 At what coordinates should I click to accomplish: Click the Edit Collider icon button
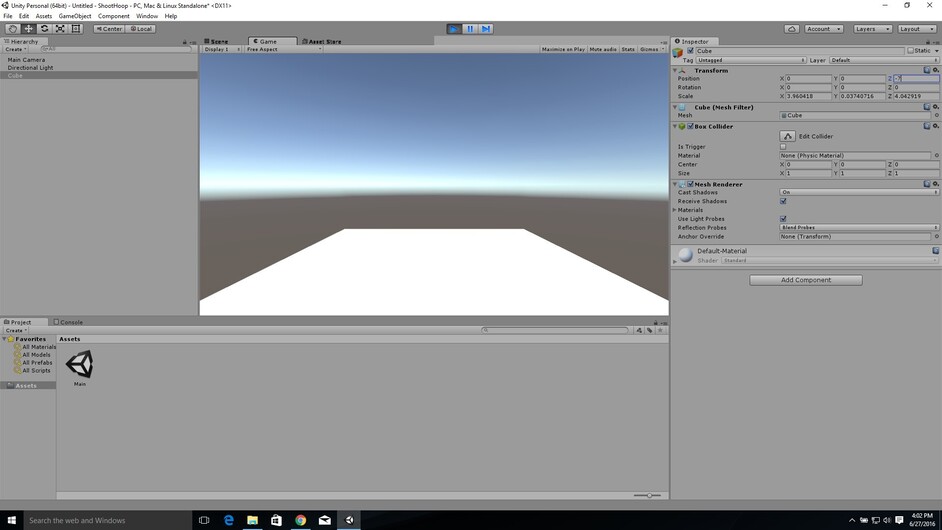coord(788,136)
